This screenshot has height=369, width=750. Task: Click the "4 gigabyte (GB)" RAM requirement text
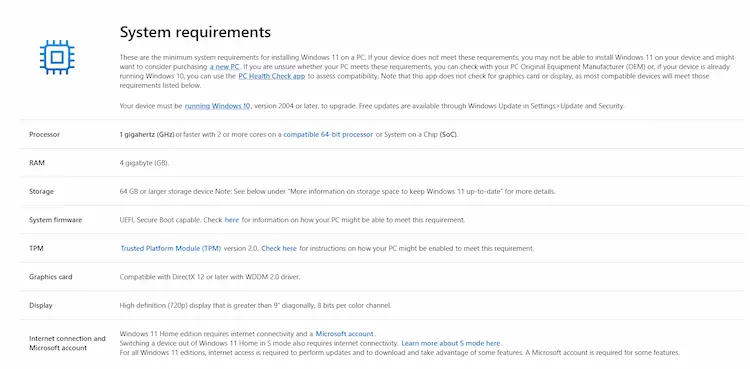pos(144,163)
